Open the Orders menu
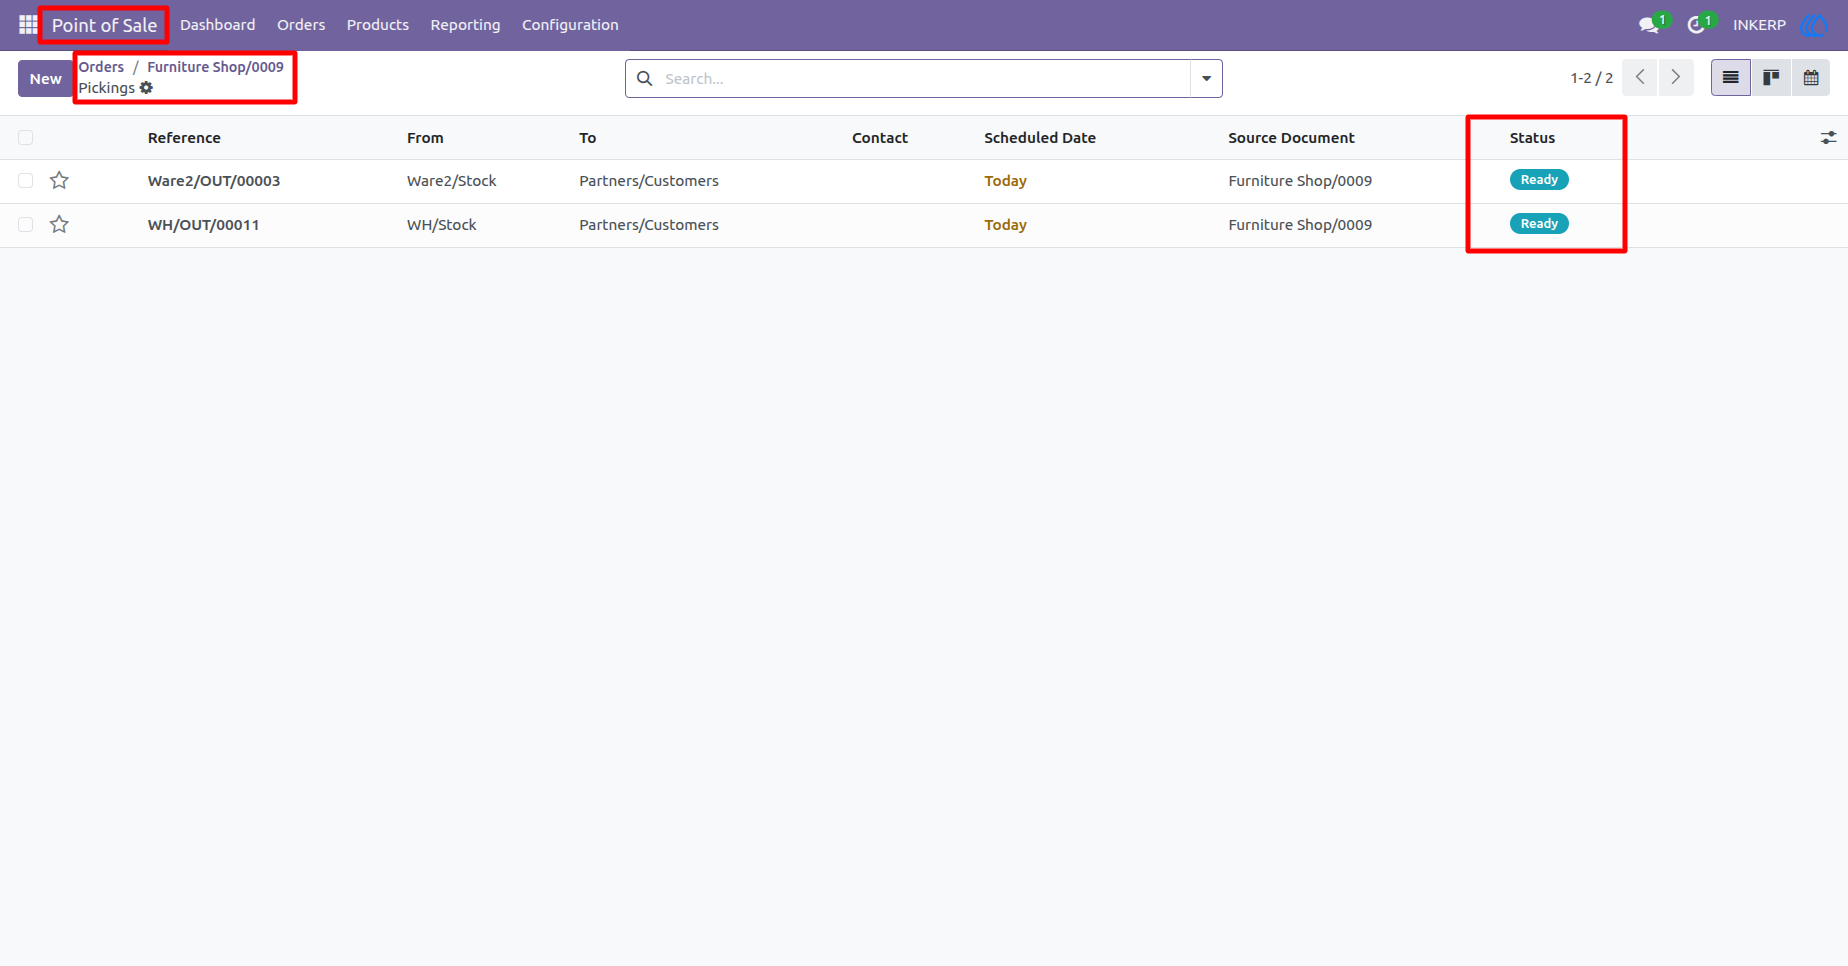This screenshot has width=1848, height=966. [301, 25]
